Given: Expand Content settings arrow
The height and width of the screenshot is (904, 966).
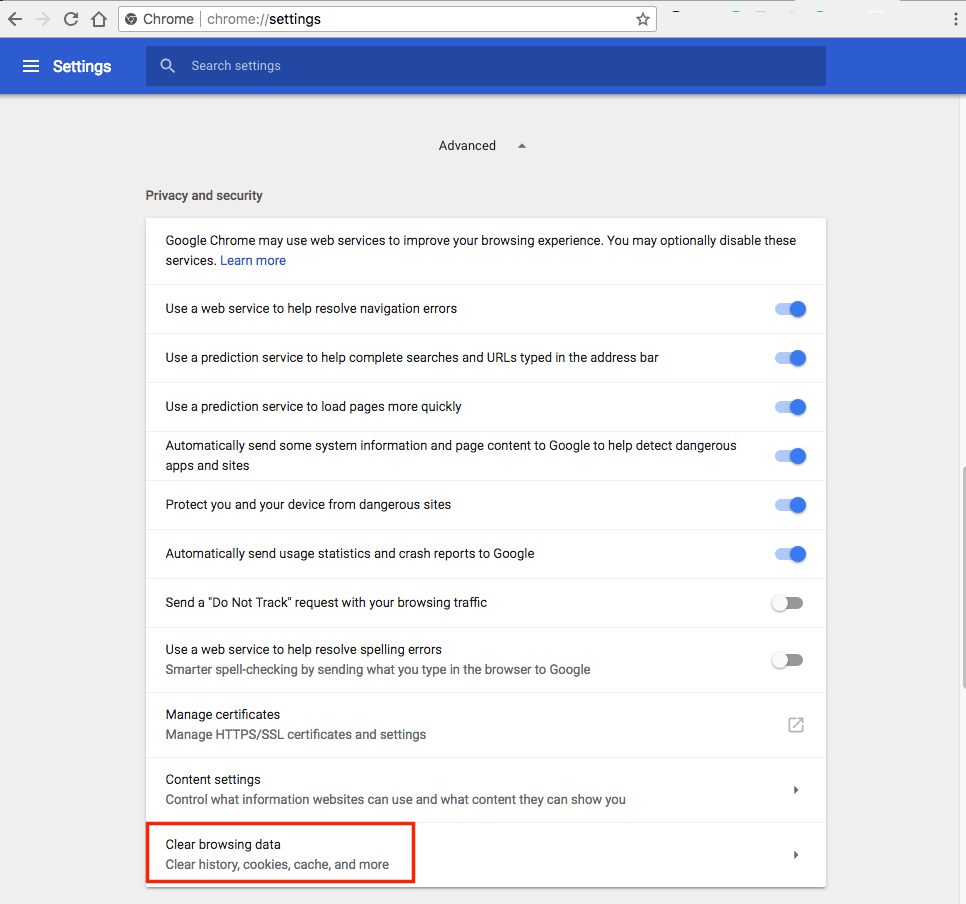Looking at the screenshot, I should click(796, 790).
